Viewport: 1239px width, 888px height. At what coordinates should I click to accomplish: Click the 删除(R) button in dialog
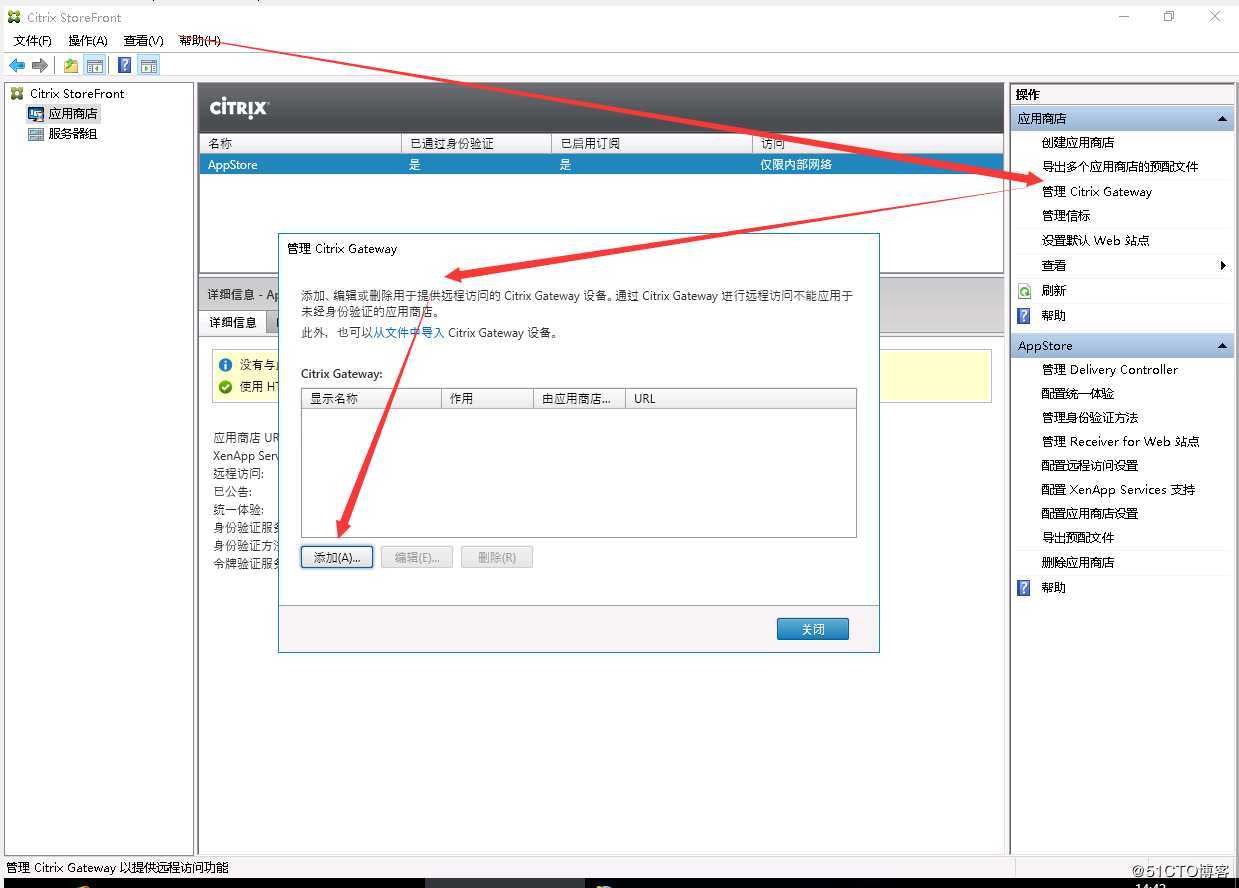[497, 557]
